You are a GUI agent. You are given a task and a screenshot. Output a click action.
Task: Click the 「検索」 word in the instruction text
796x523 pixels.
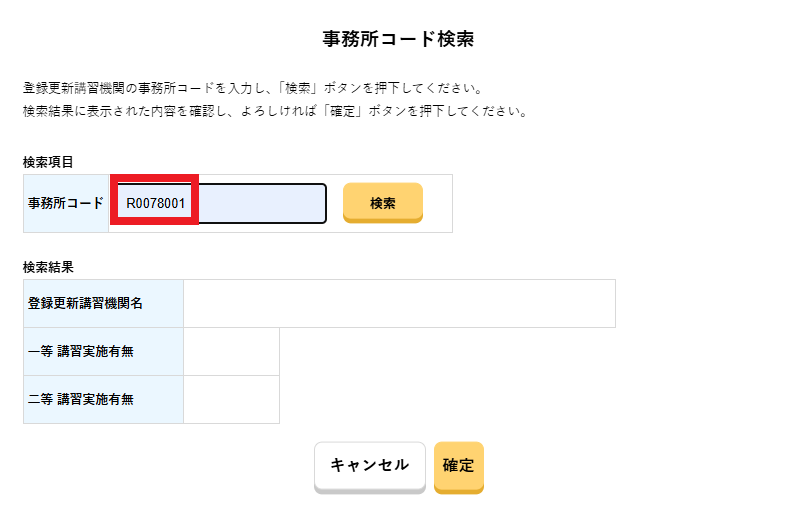[296, 88]
